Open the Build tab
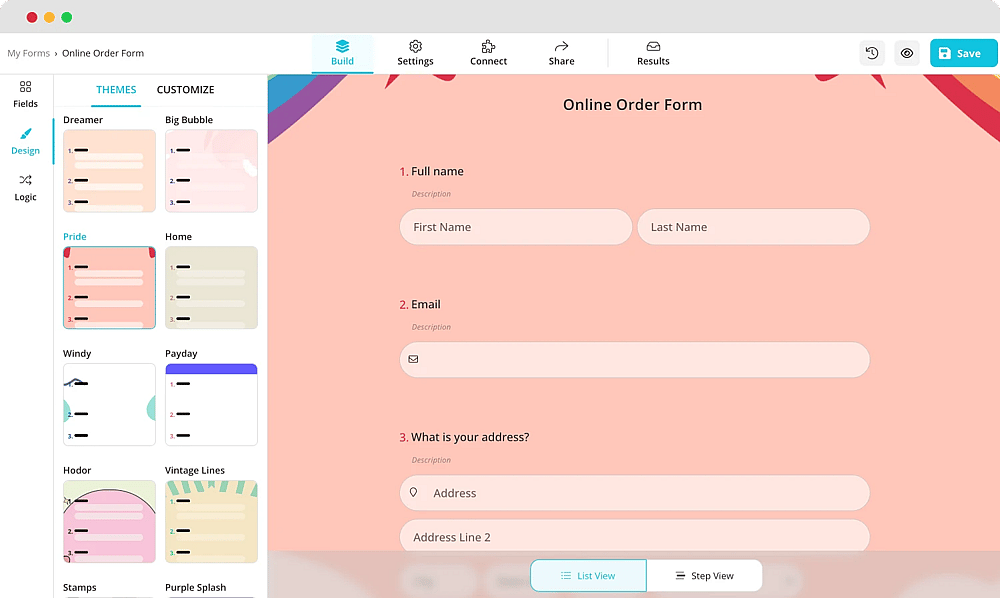The width and height of the screenshot is (1000, 598). [342, 54]
